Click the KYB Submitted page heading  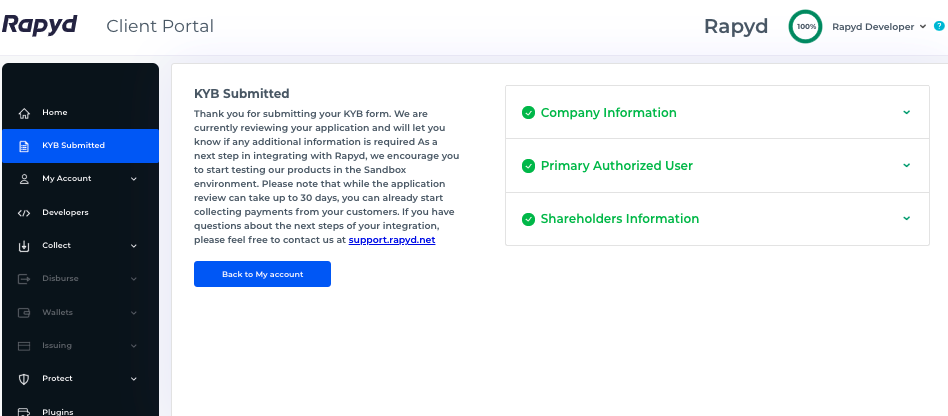(242, 94)
